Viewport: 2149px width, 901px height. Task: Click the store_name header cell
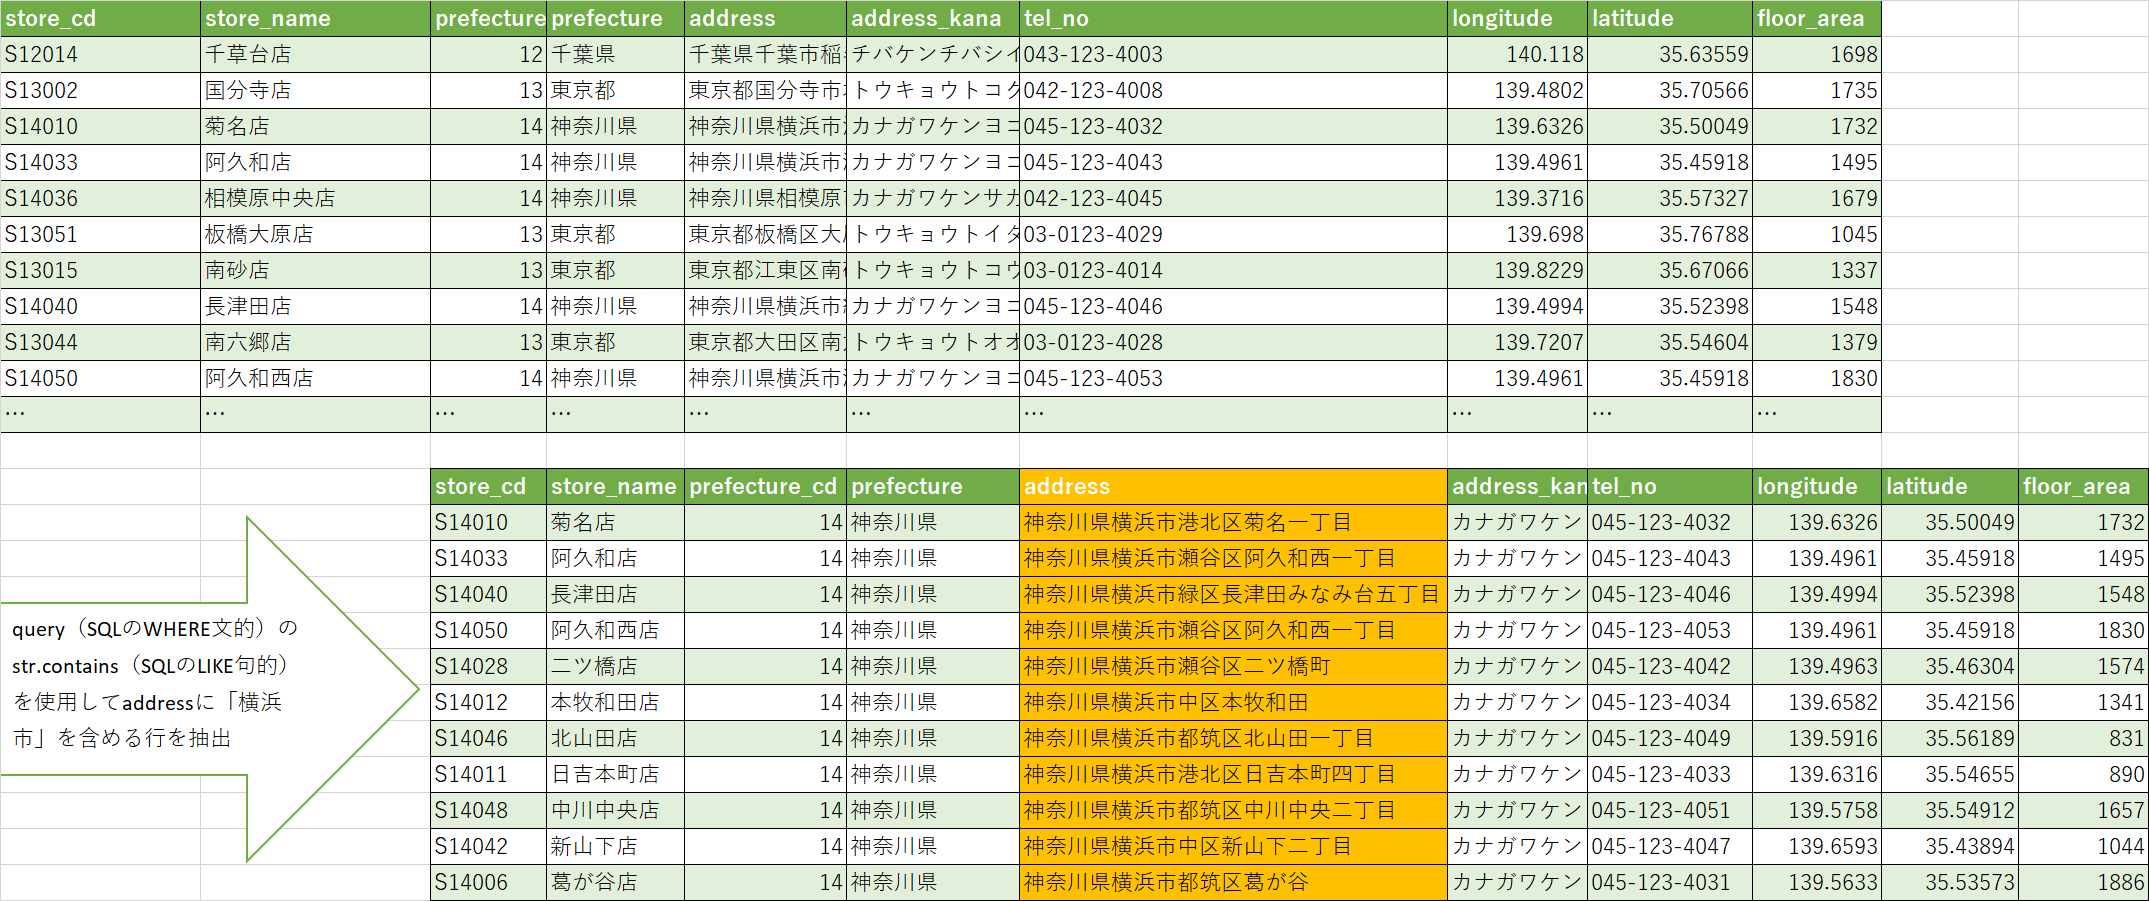pos(265,18)
